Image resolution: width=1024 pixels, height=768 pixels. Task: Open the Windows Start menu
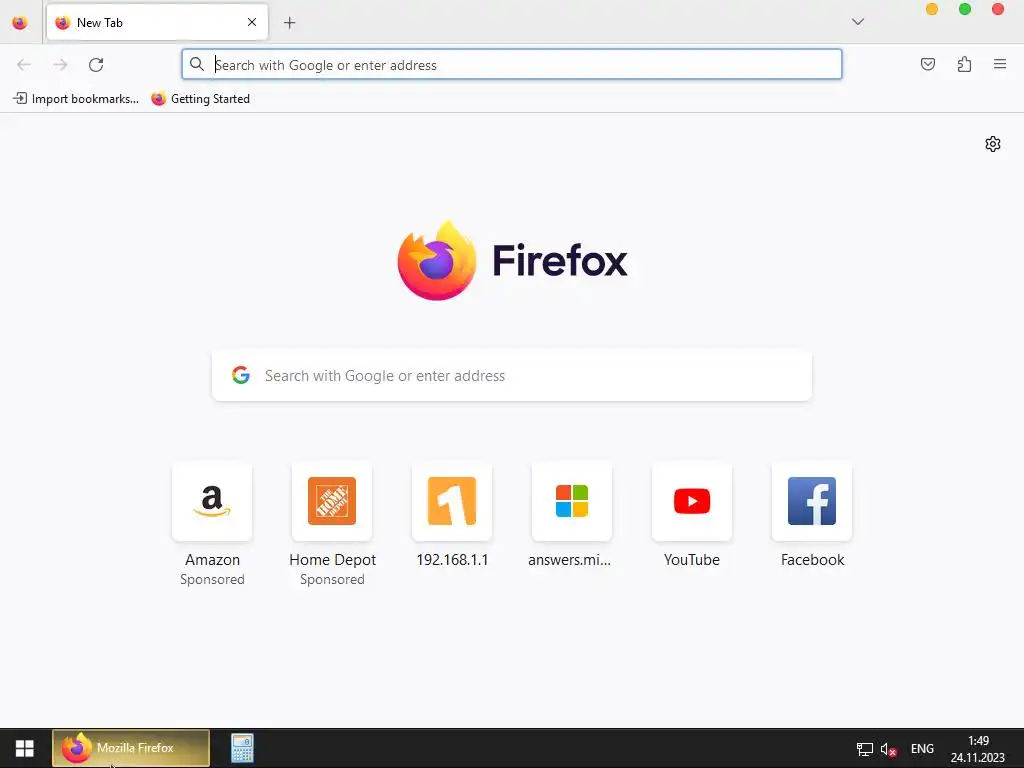[25, 748]
